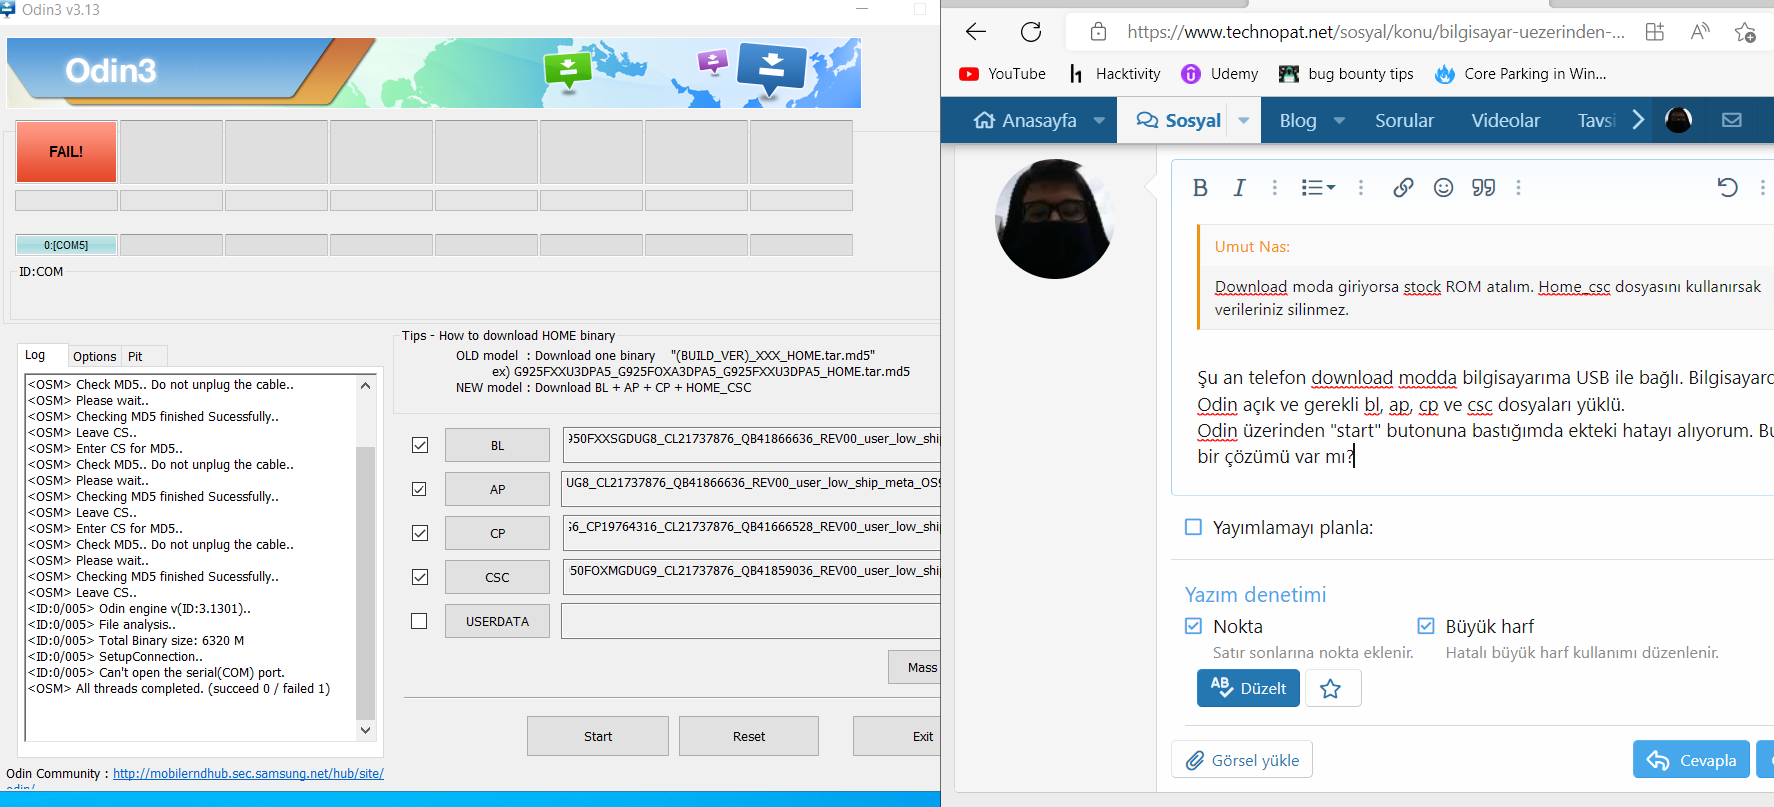The width and height of the screenshot is (1774, 807).
Task: Open the YouTube bookmark
Action: point(1002,74)
